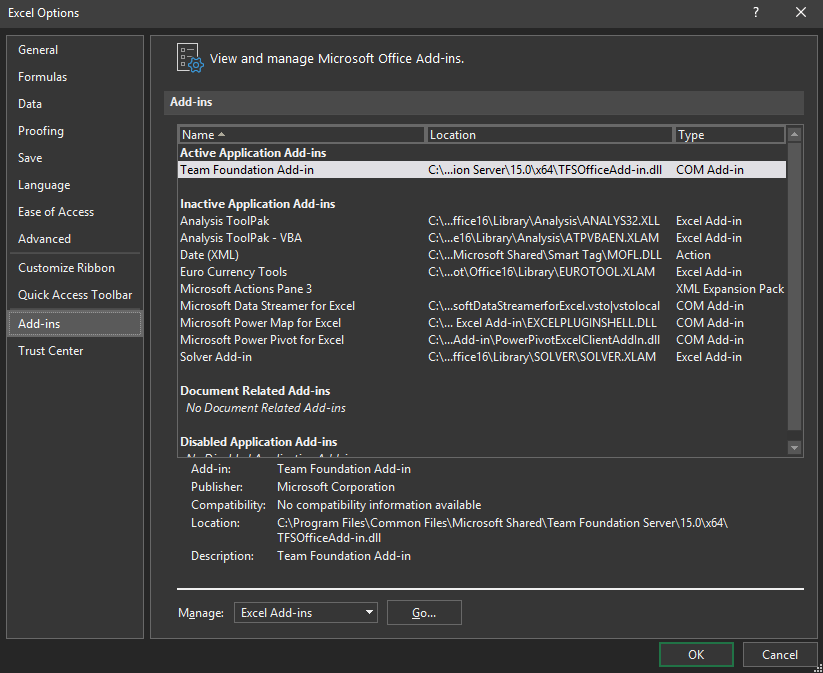Confirm with the OK button
823x673 pixels.
tap(696, 655)
